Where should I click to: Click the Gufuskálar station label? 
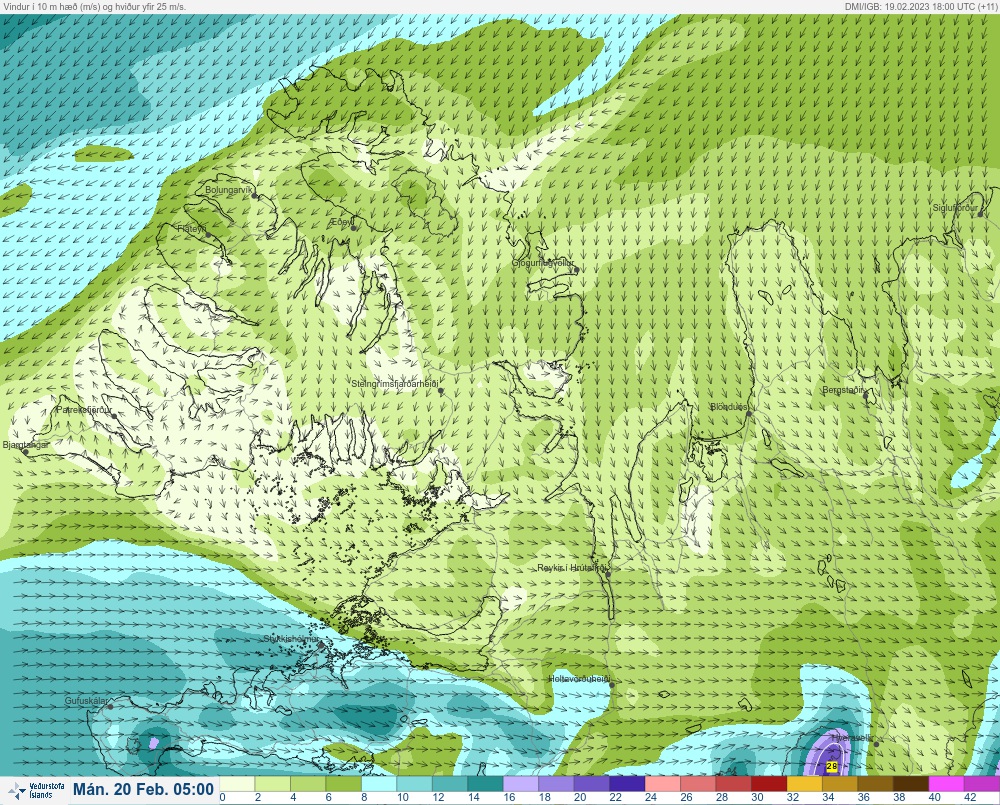86,700
